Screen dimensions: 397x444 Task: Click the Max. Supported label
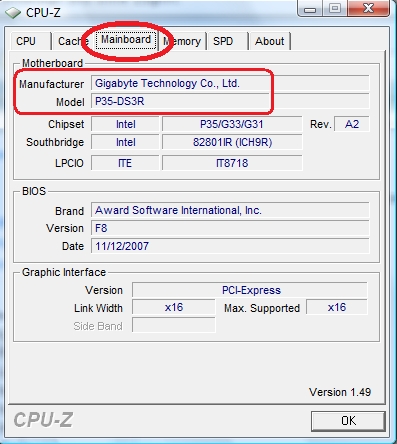(262, 308)
